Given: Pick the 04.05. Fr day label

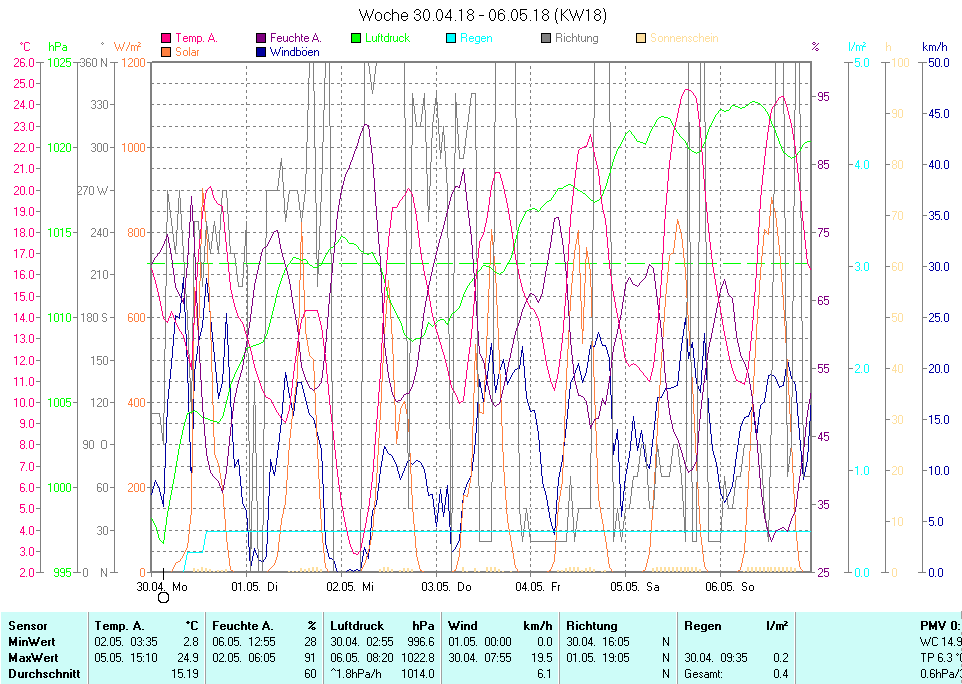Looking at the screenshot, I should coord(538,587).
